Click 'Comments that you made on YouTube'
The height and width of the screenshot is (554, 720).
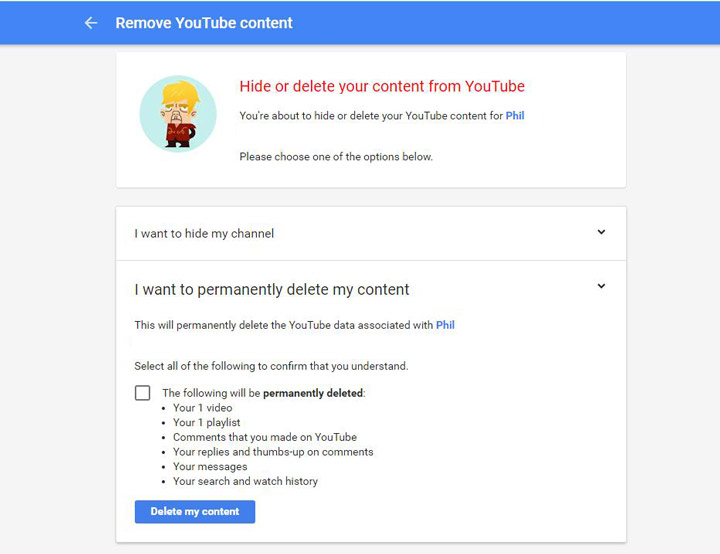pos(265,437)
